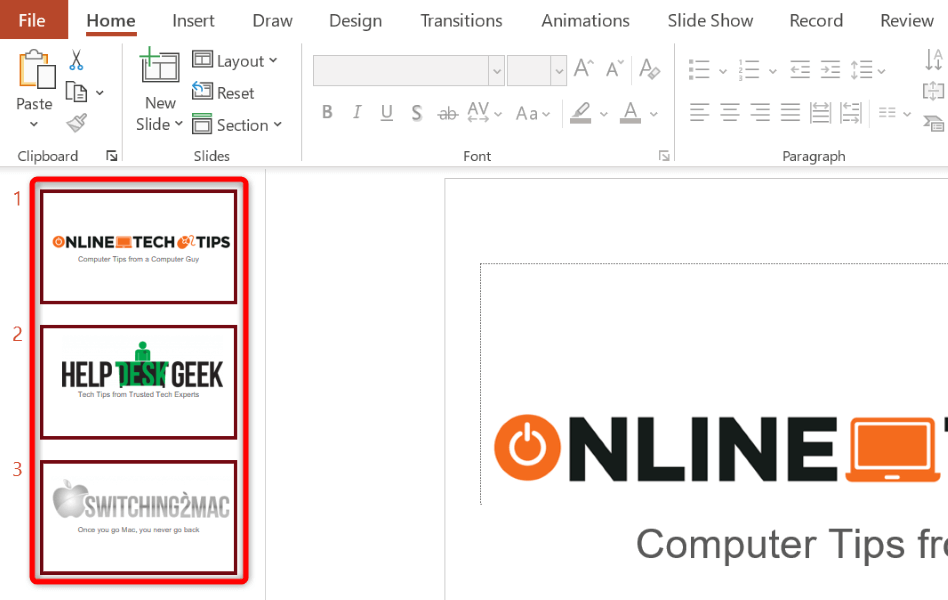
Task: Justify the text
Action: click(x=790, y=112)
